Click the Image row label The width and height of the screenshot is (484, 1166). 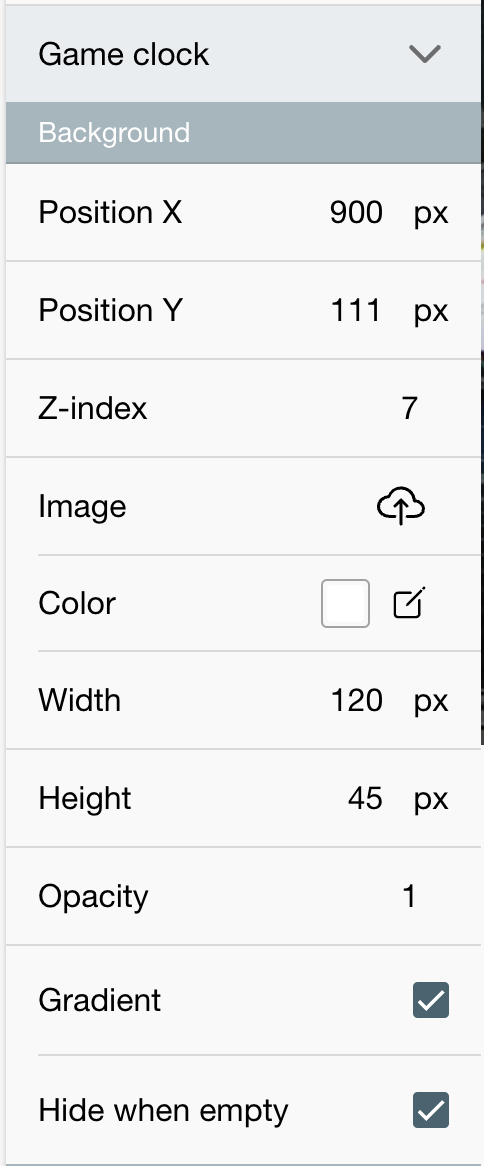pyautogui.click(x=82, y=507)
